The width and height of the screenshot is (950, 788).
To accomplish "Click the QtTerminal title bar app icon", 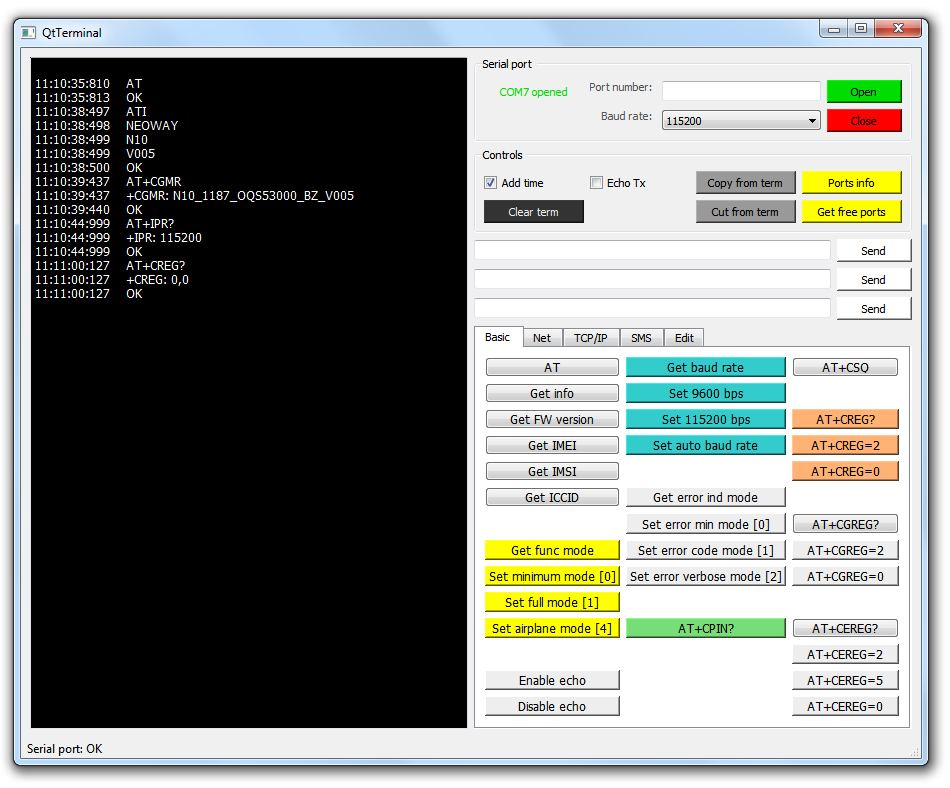I will point(28,33).
